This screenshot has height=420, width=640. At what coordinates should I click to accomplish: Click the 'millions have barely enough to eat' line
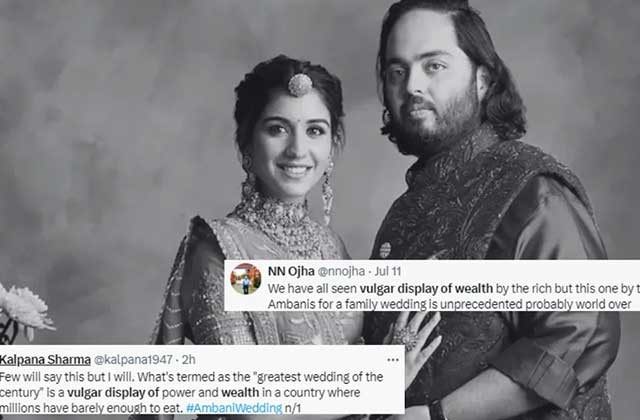click(x=91, y=408)
